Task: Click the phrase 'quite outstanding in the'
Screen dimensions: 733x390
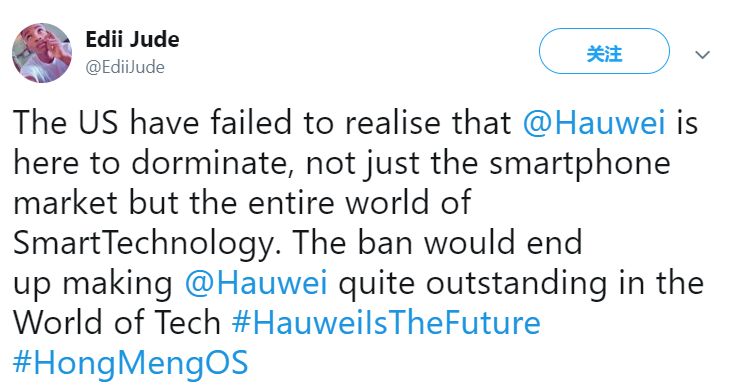Action: pyautogui.click(x=521, y=284)
